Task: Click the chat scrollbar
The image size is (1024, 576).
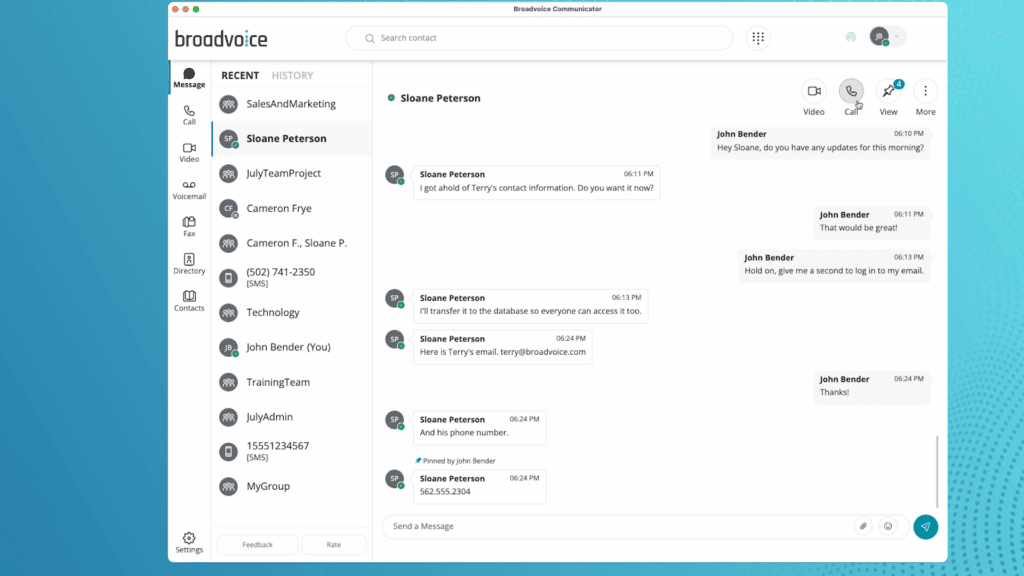Action: [937, 470]
